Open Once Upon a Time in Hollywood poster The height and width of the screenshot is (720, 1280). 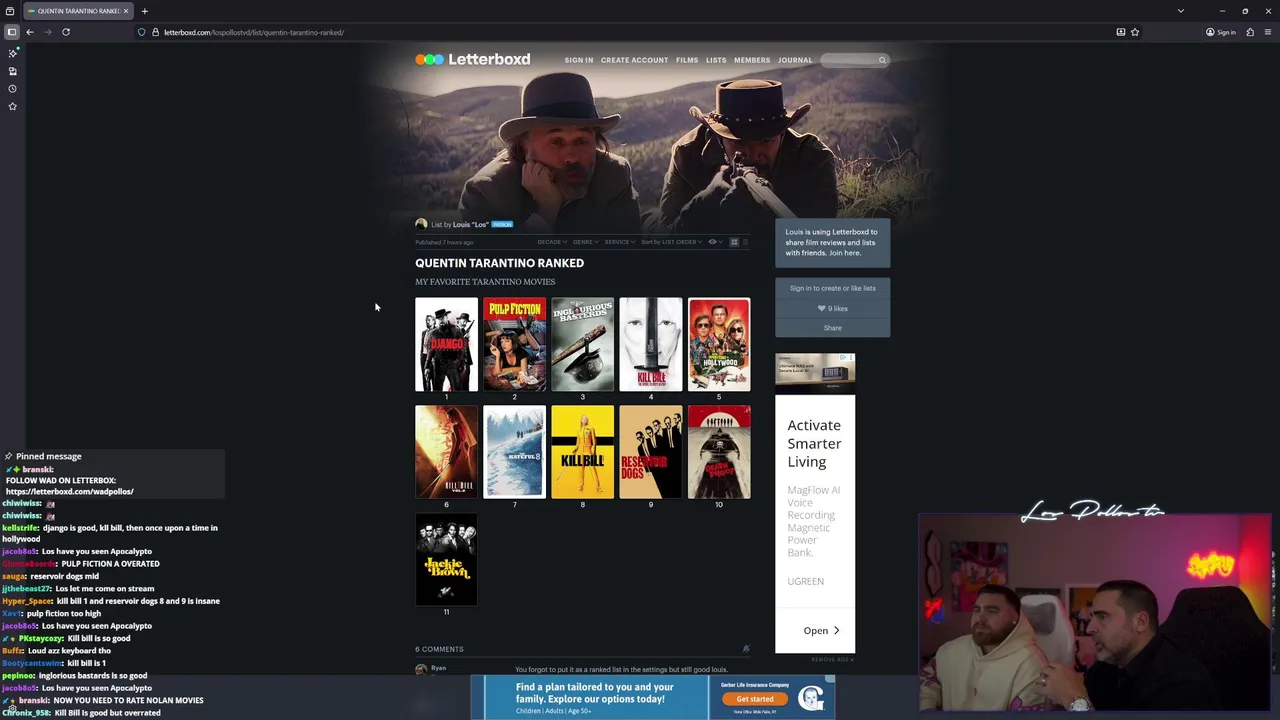[x=719, y=344]
